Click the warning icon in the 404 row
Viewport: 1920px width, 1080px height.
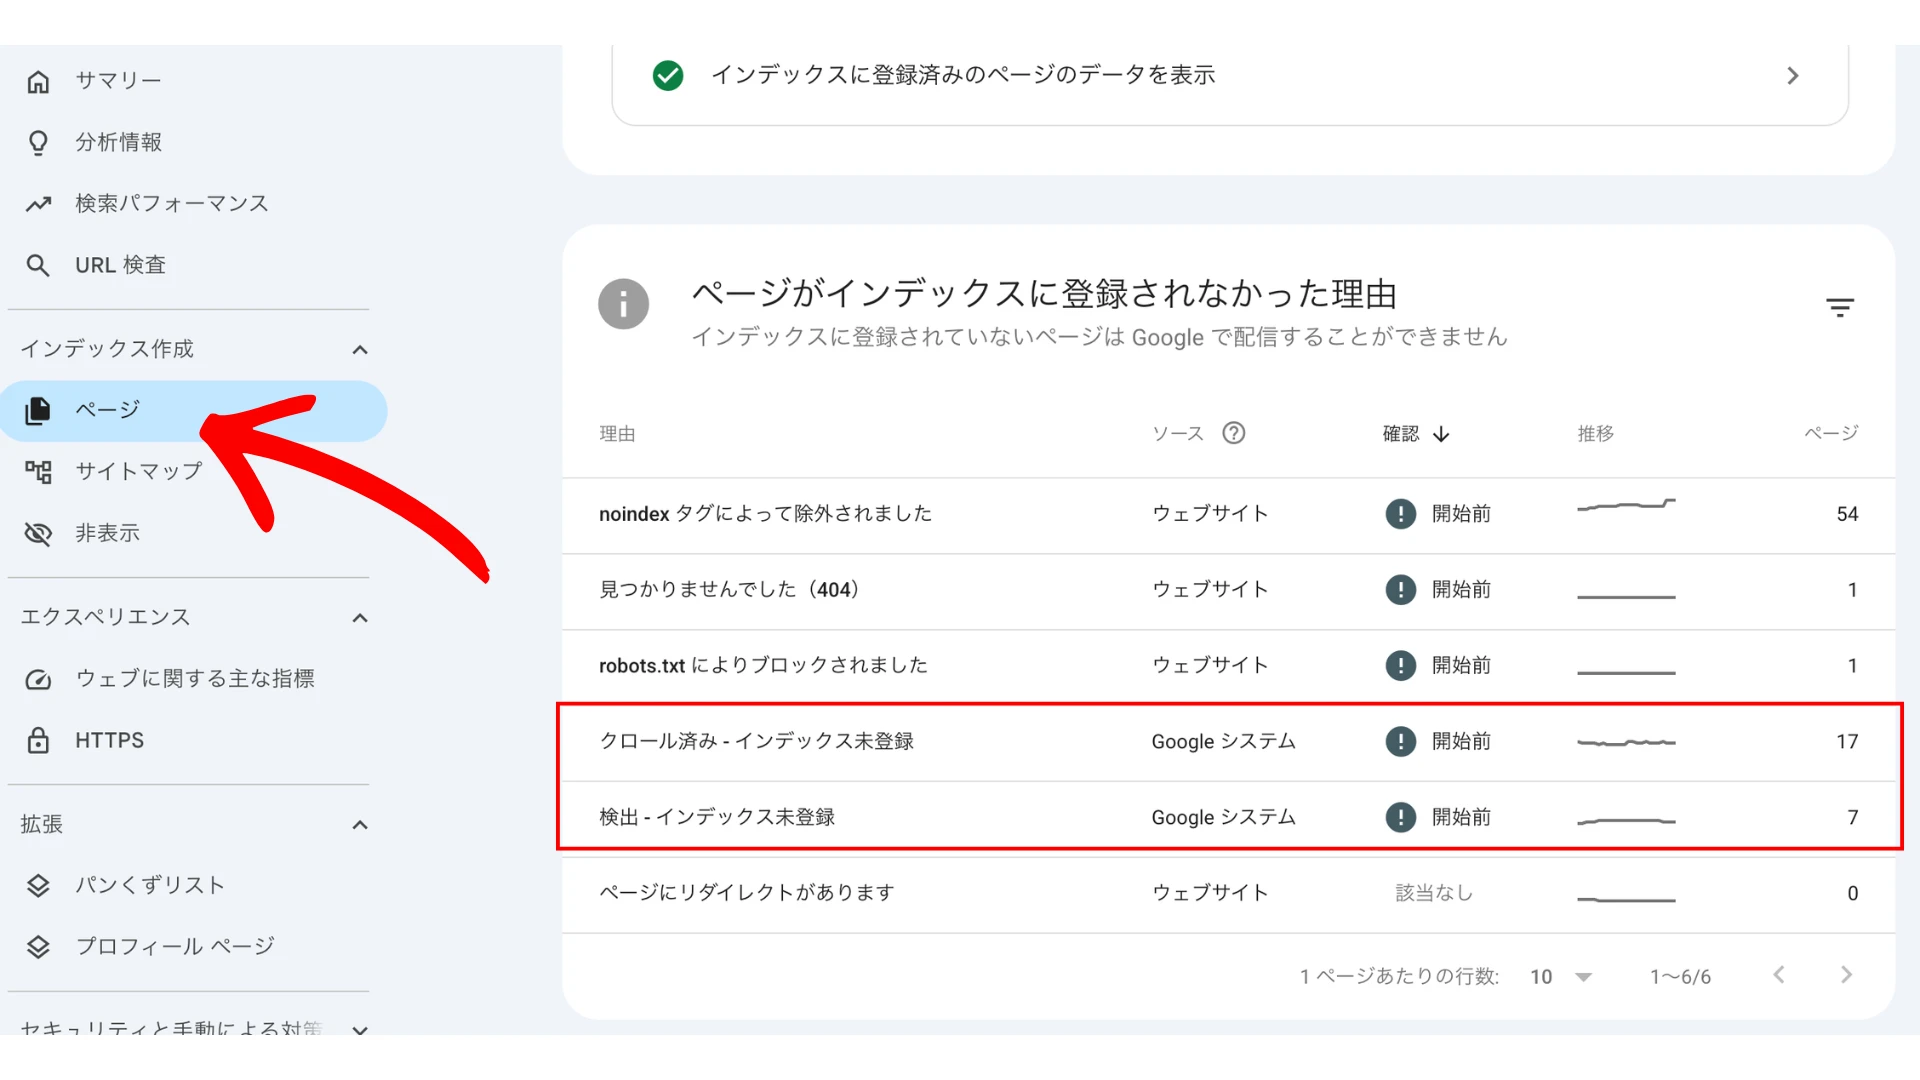pos(1401,590)
